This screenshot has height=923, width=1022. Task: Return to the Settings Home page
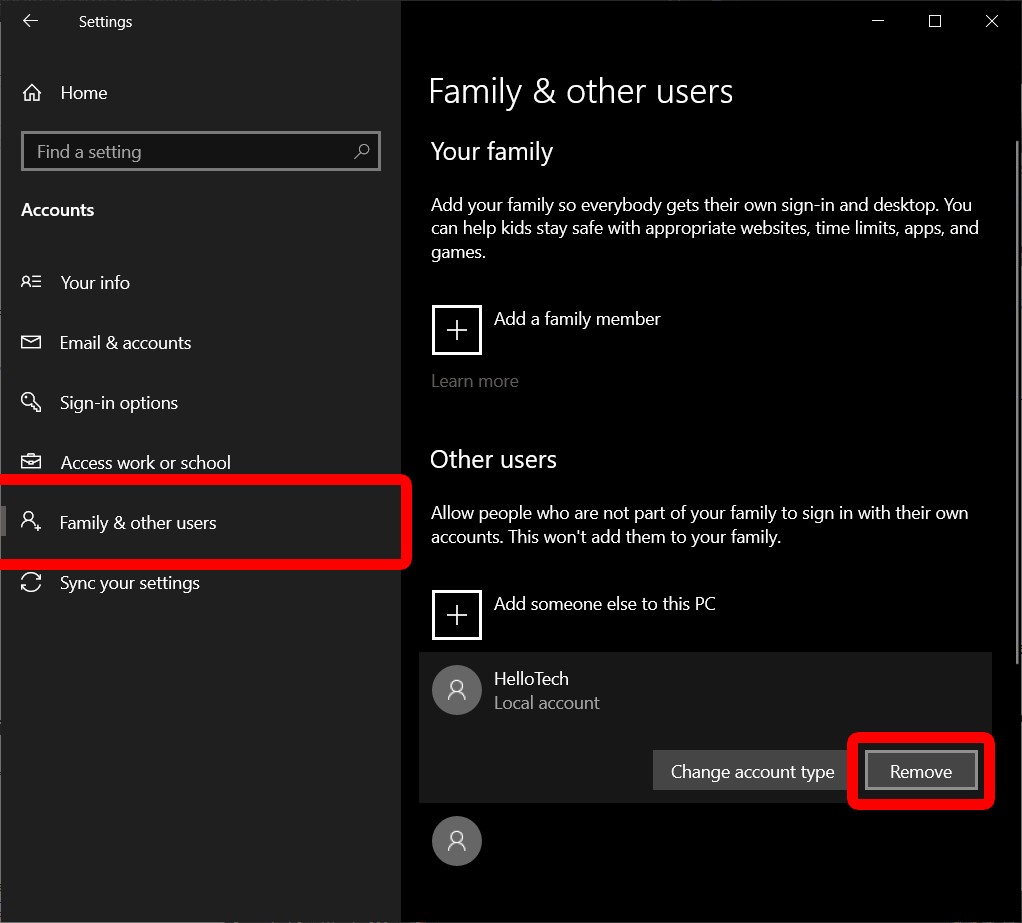[83, 93]
